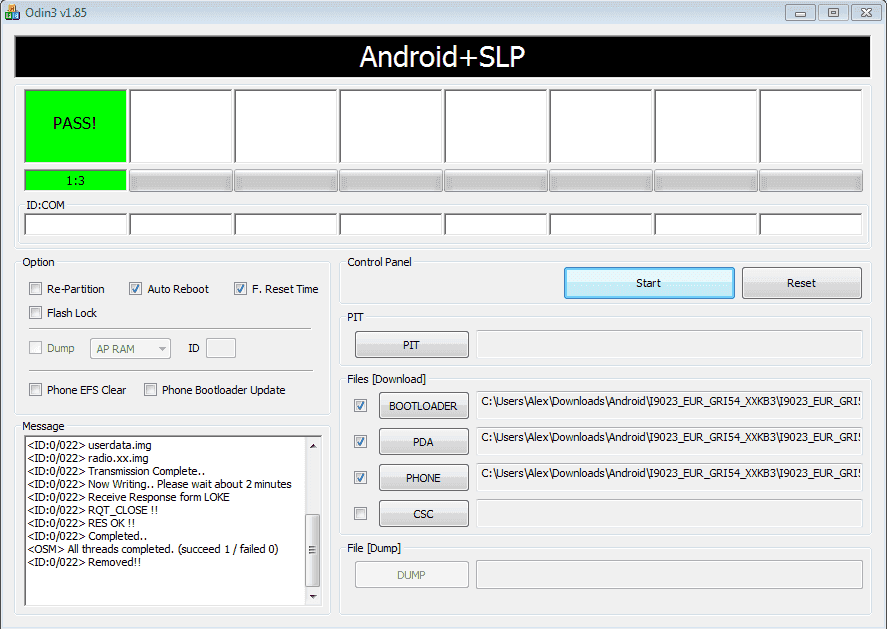The image size is (887, 629).
Task: Select the 'Removed!!' log line
Action: [84, 562]
